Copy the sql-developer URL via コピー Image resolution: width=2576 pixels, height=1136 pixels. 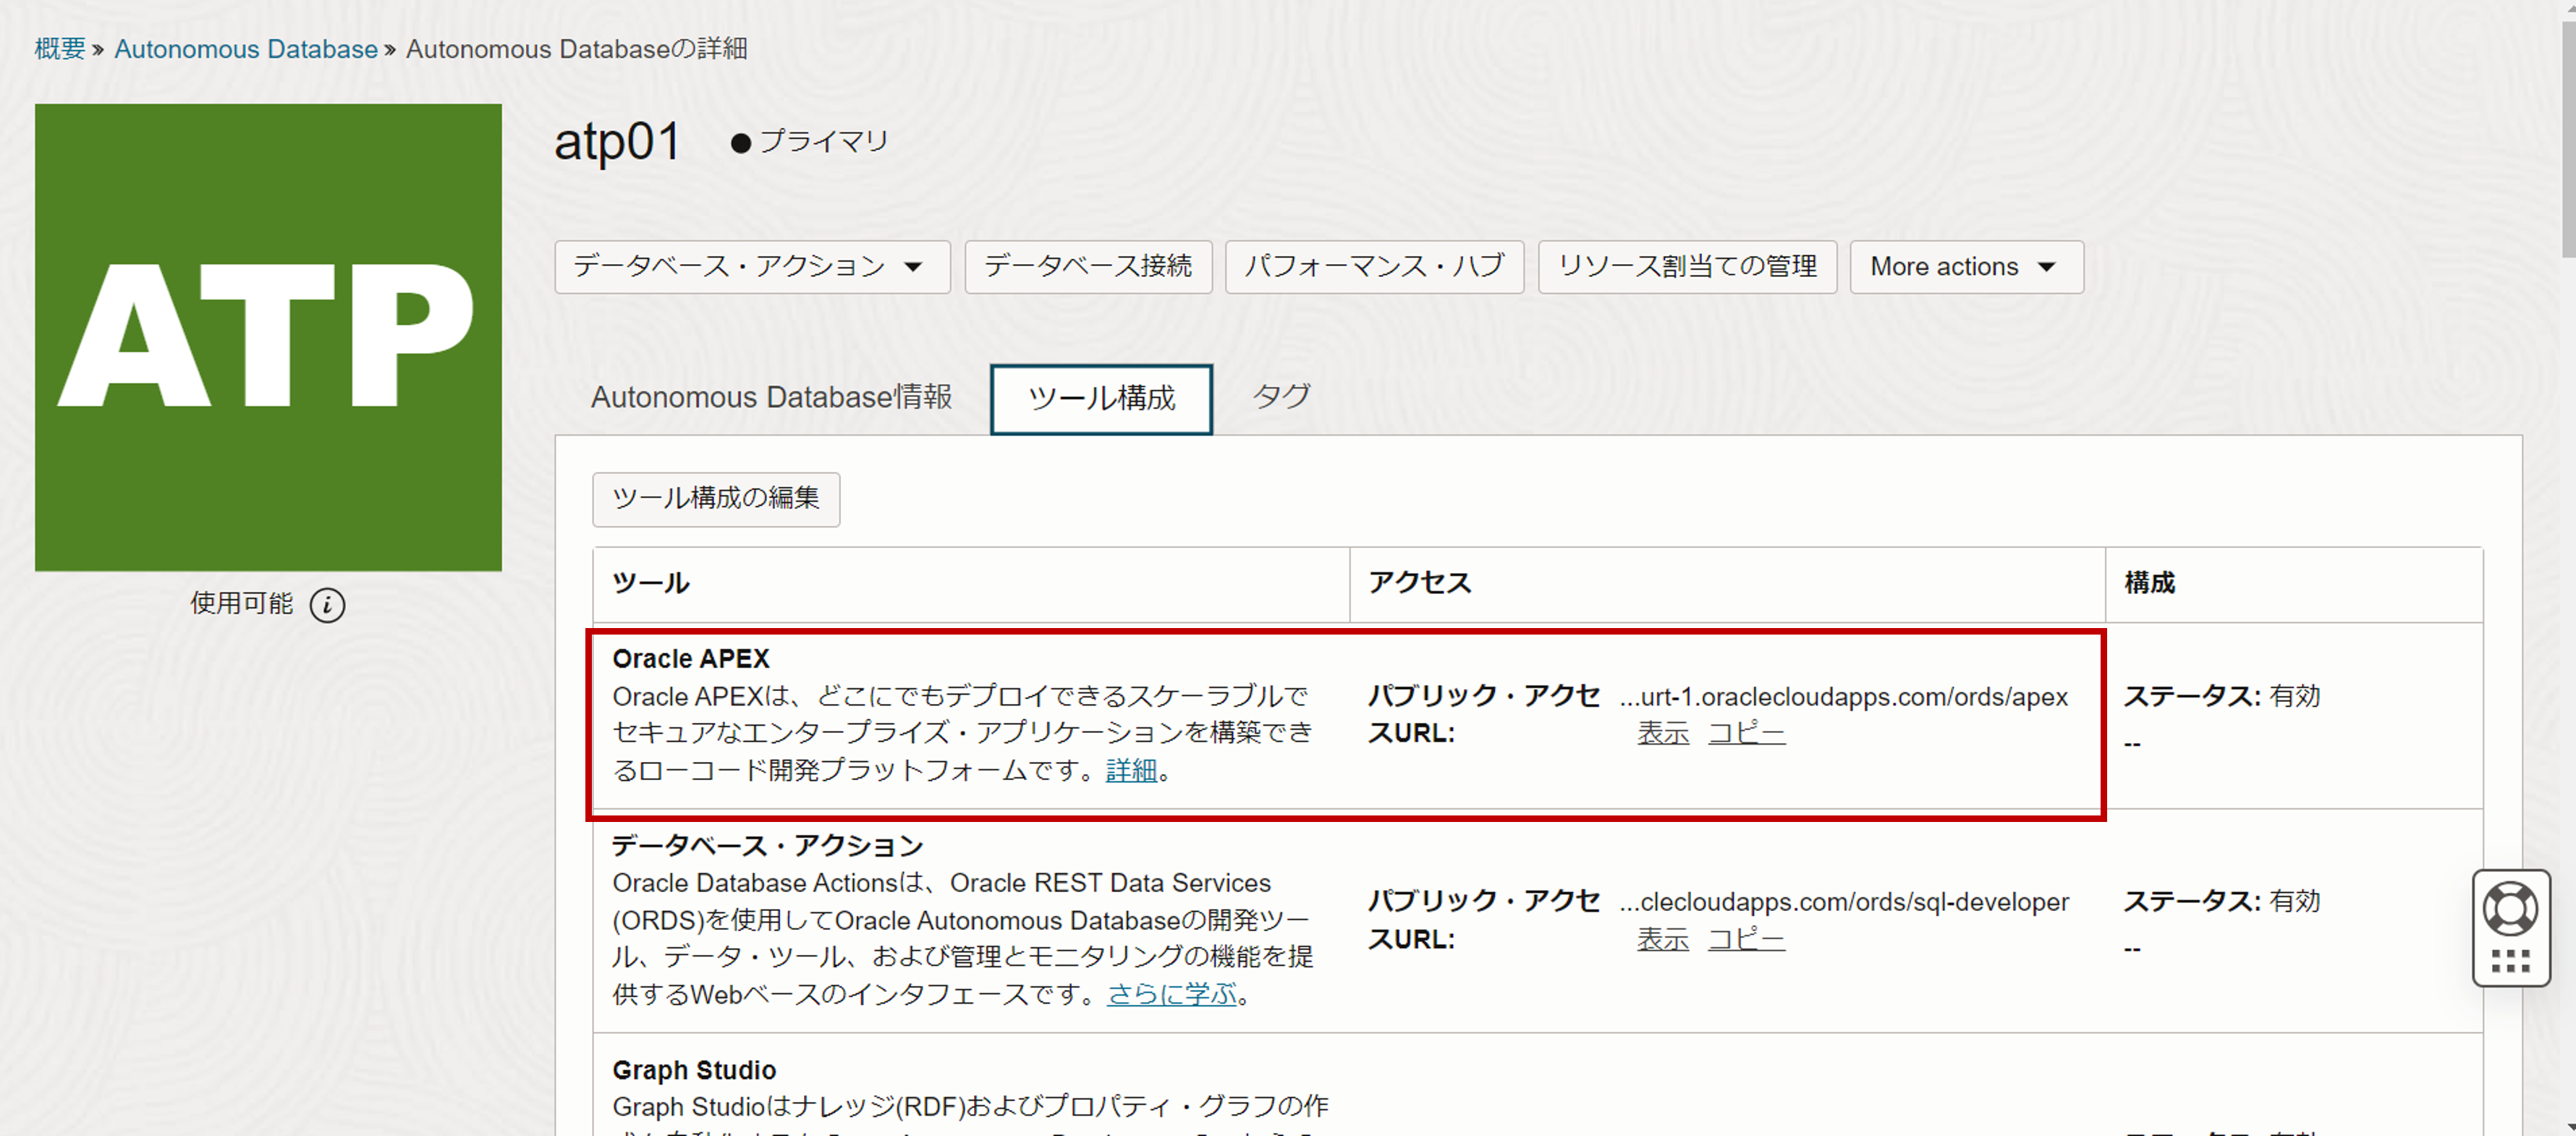(x=1745, y=940)
